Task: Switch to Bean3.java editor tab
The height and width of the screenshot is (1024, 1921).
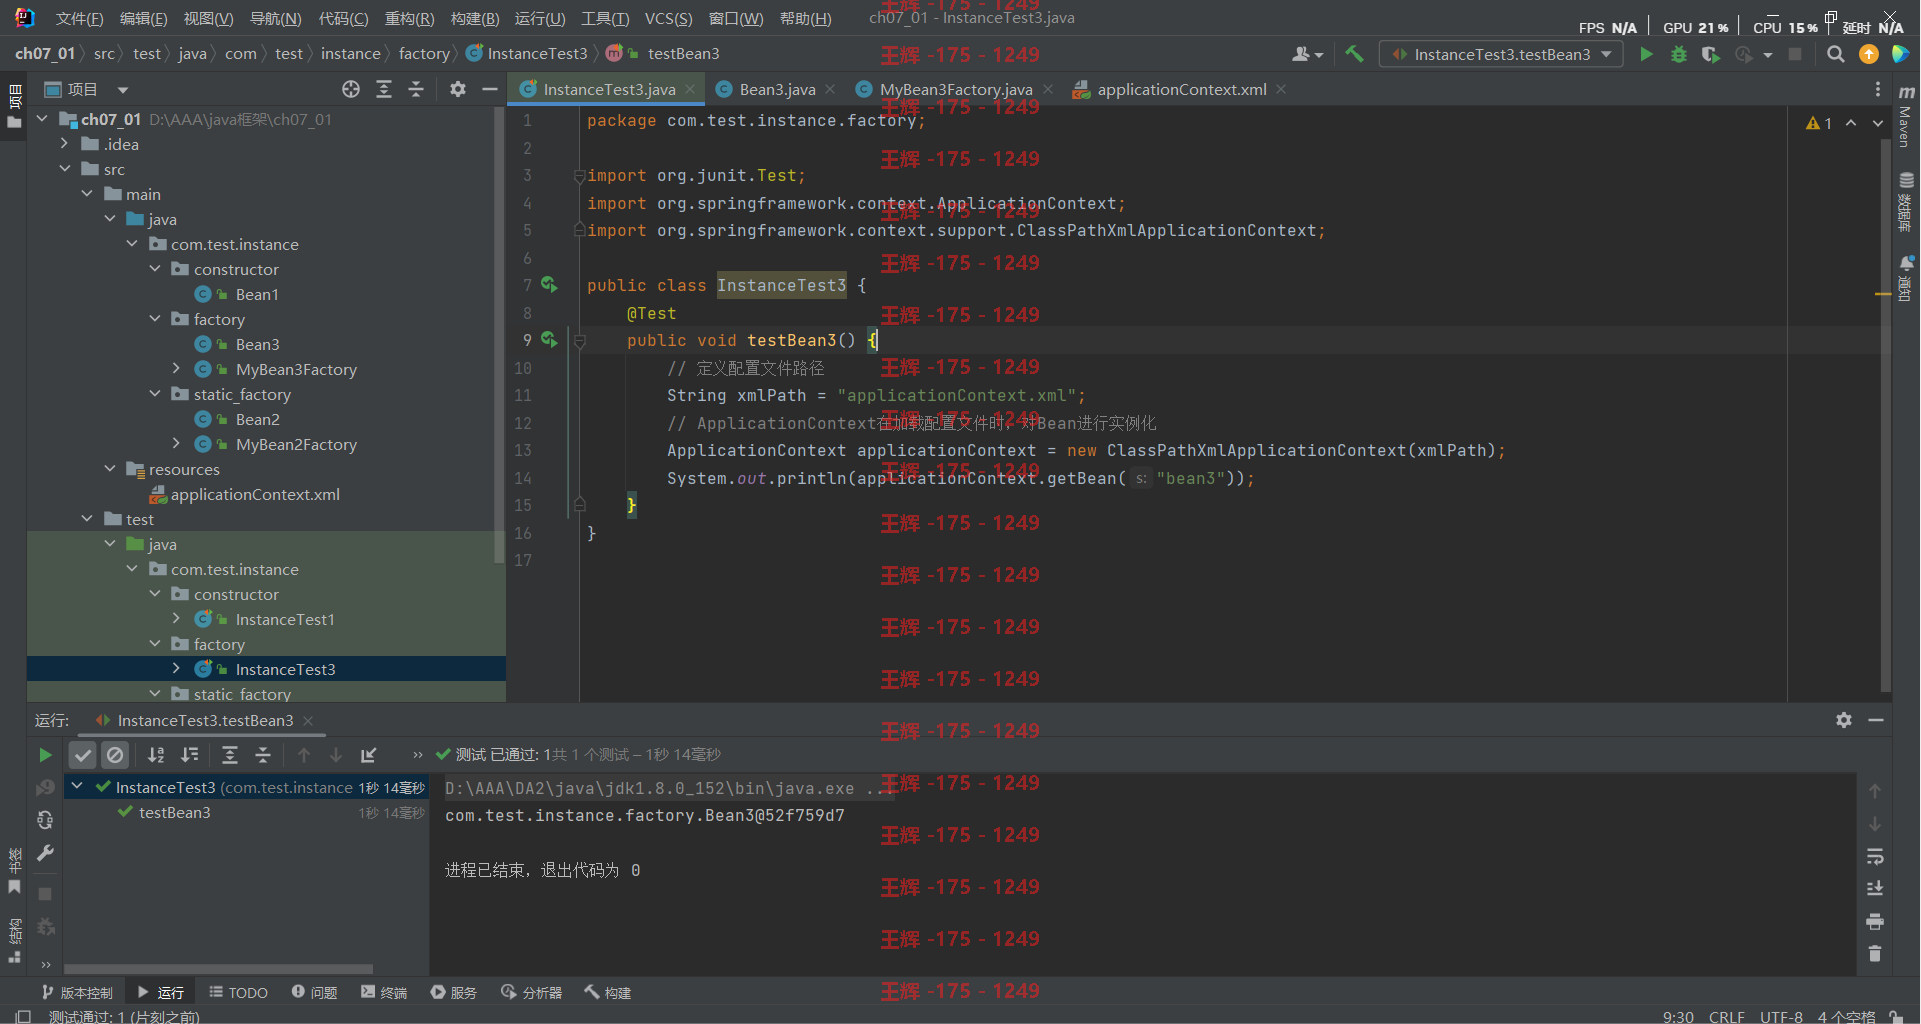Action: [x=776, y=90]
